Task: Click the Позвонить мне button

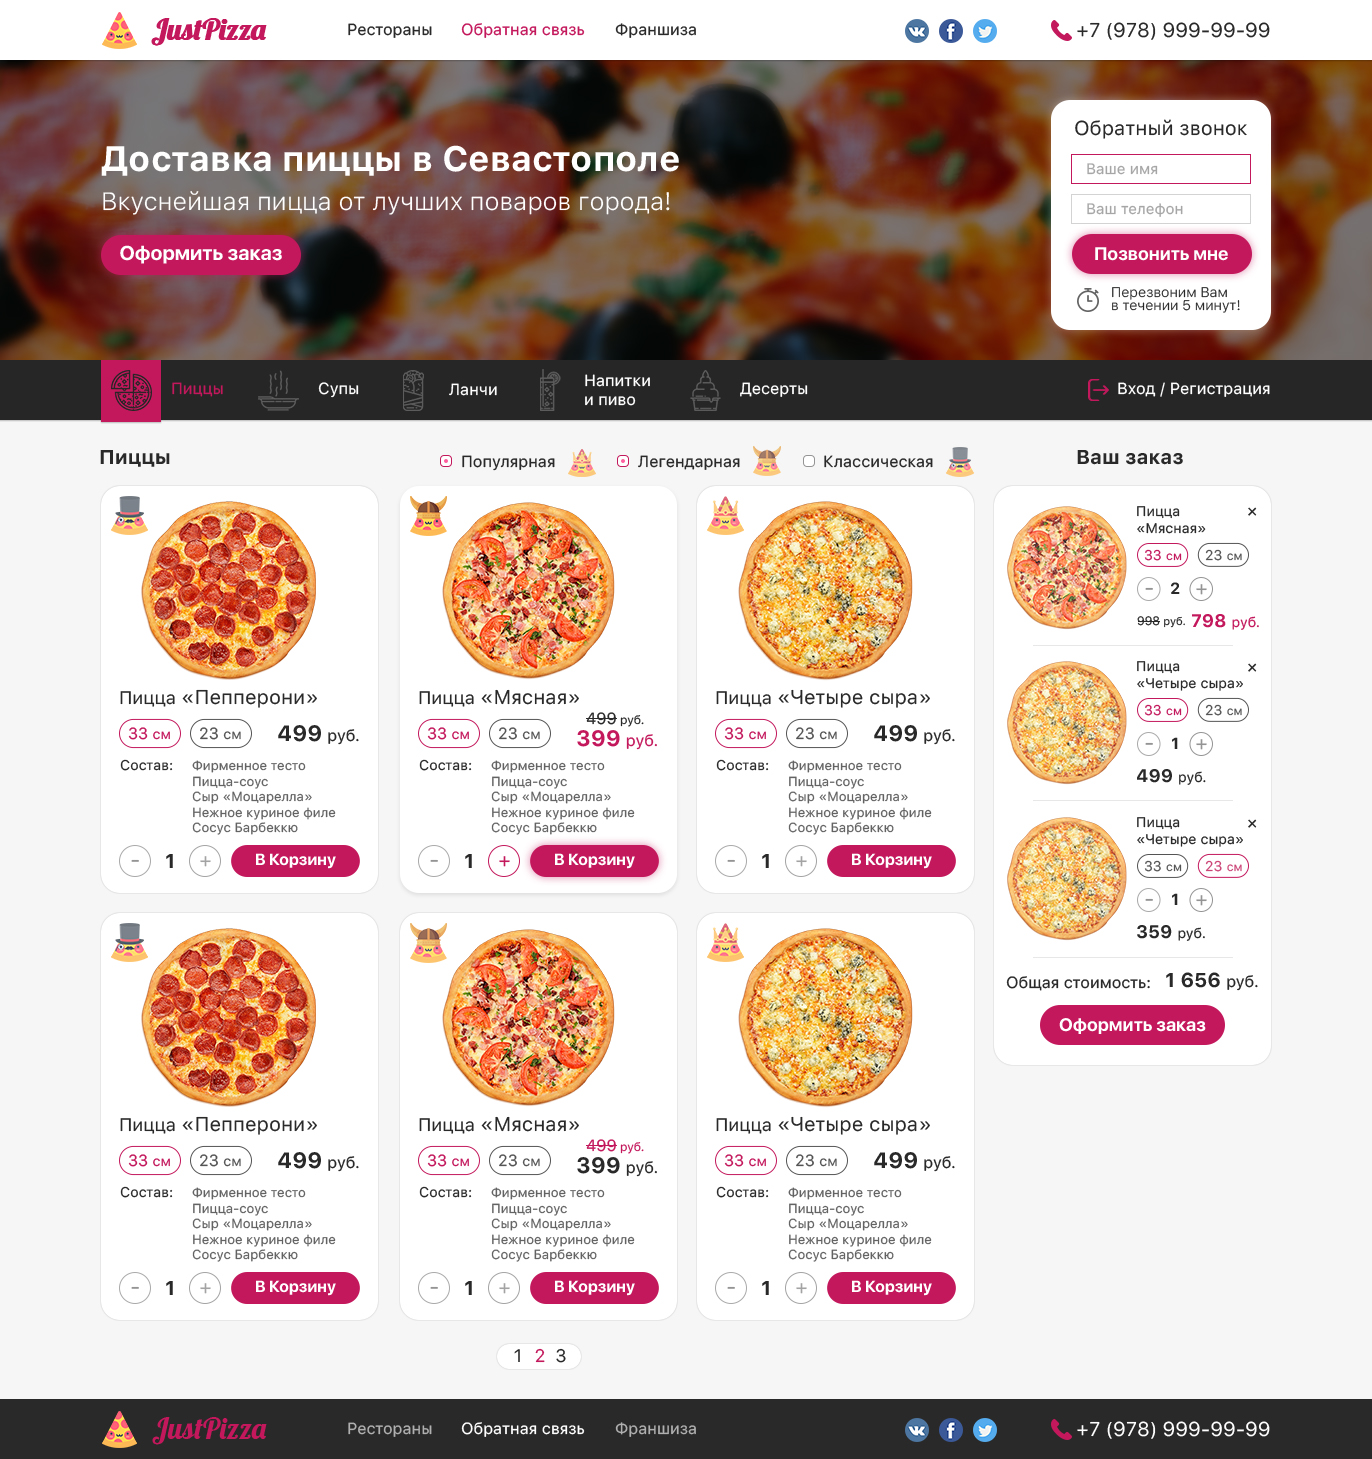Action: tap(1161, 254)
